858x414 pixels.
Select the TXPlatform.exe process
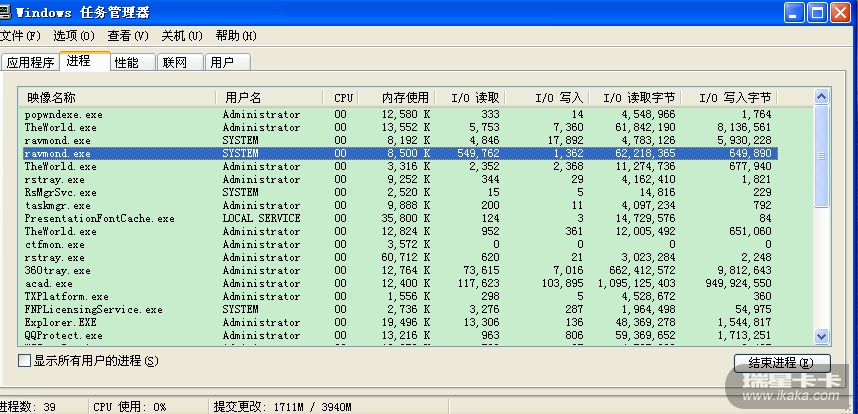[401, 296]
